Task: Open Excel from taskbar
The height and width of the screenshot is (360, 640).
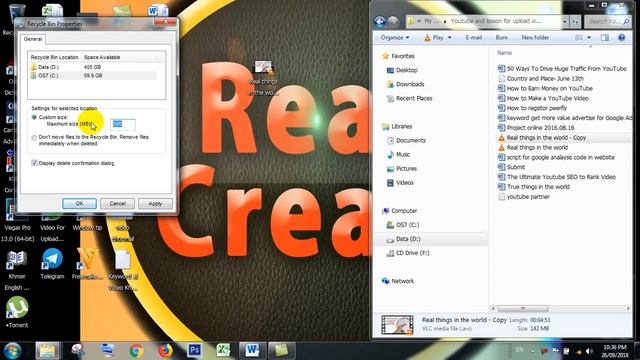Action: (223, 351)
